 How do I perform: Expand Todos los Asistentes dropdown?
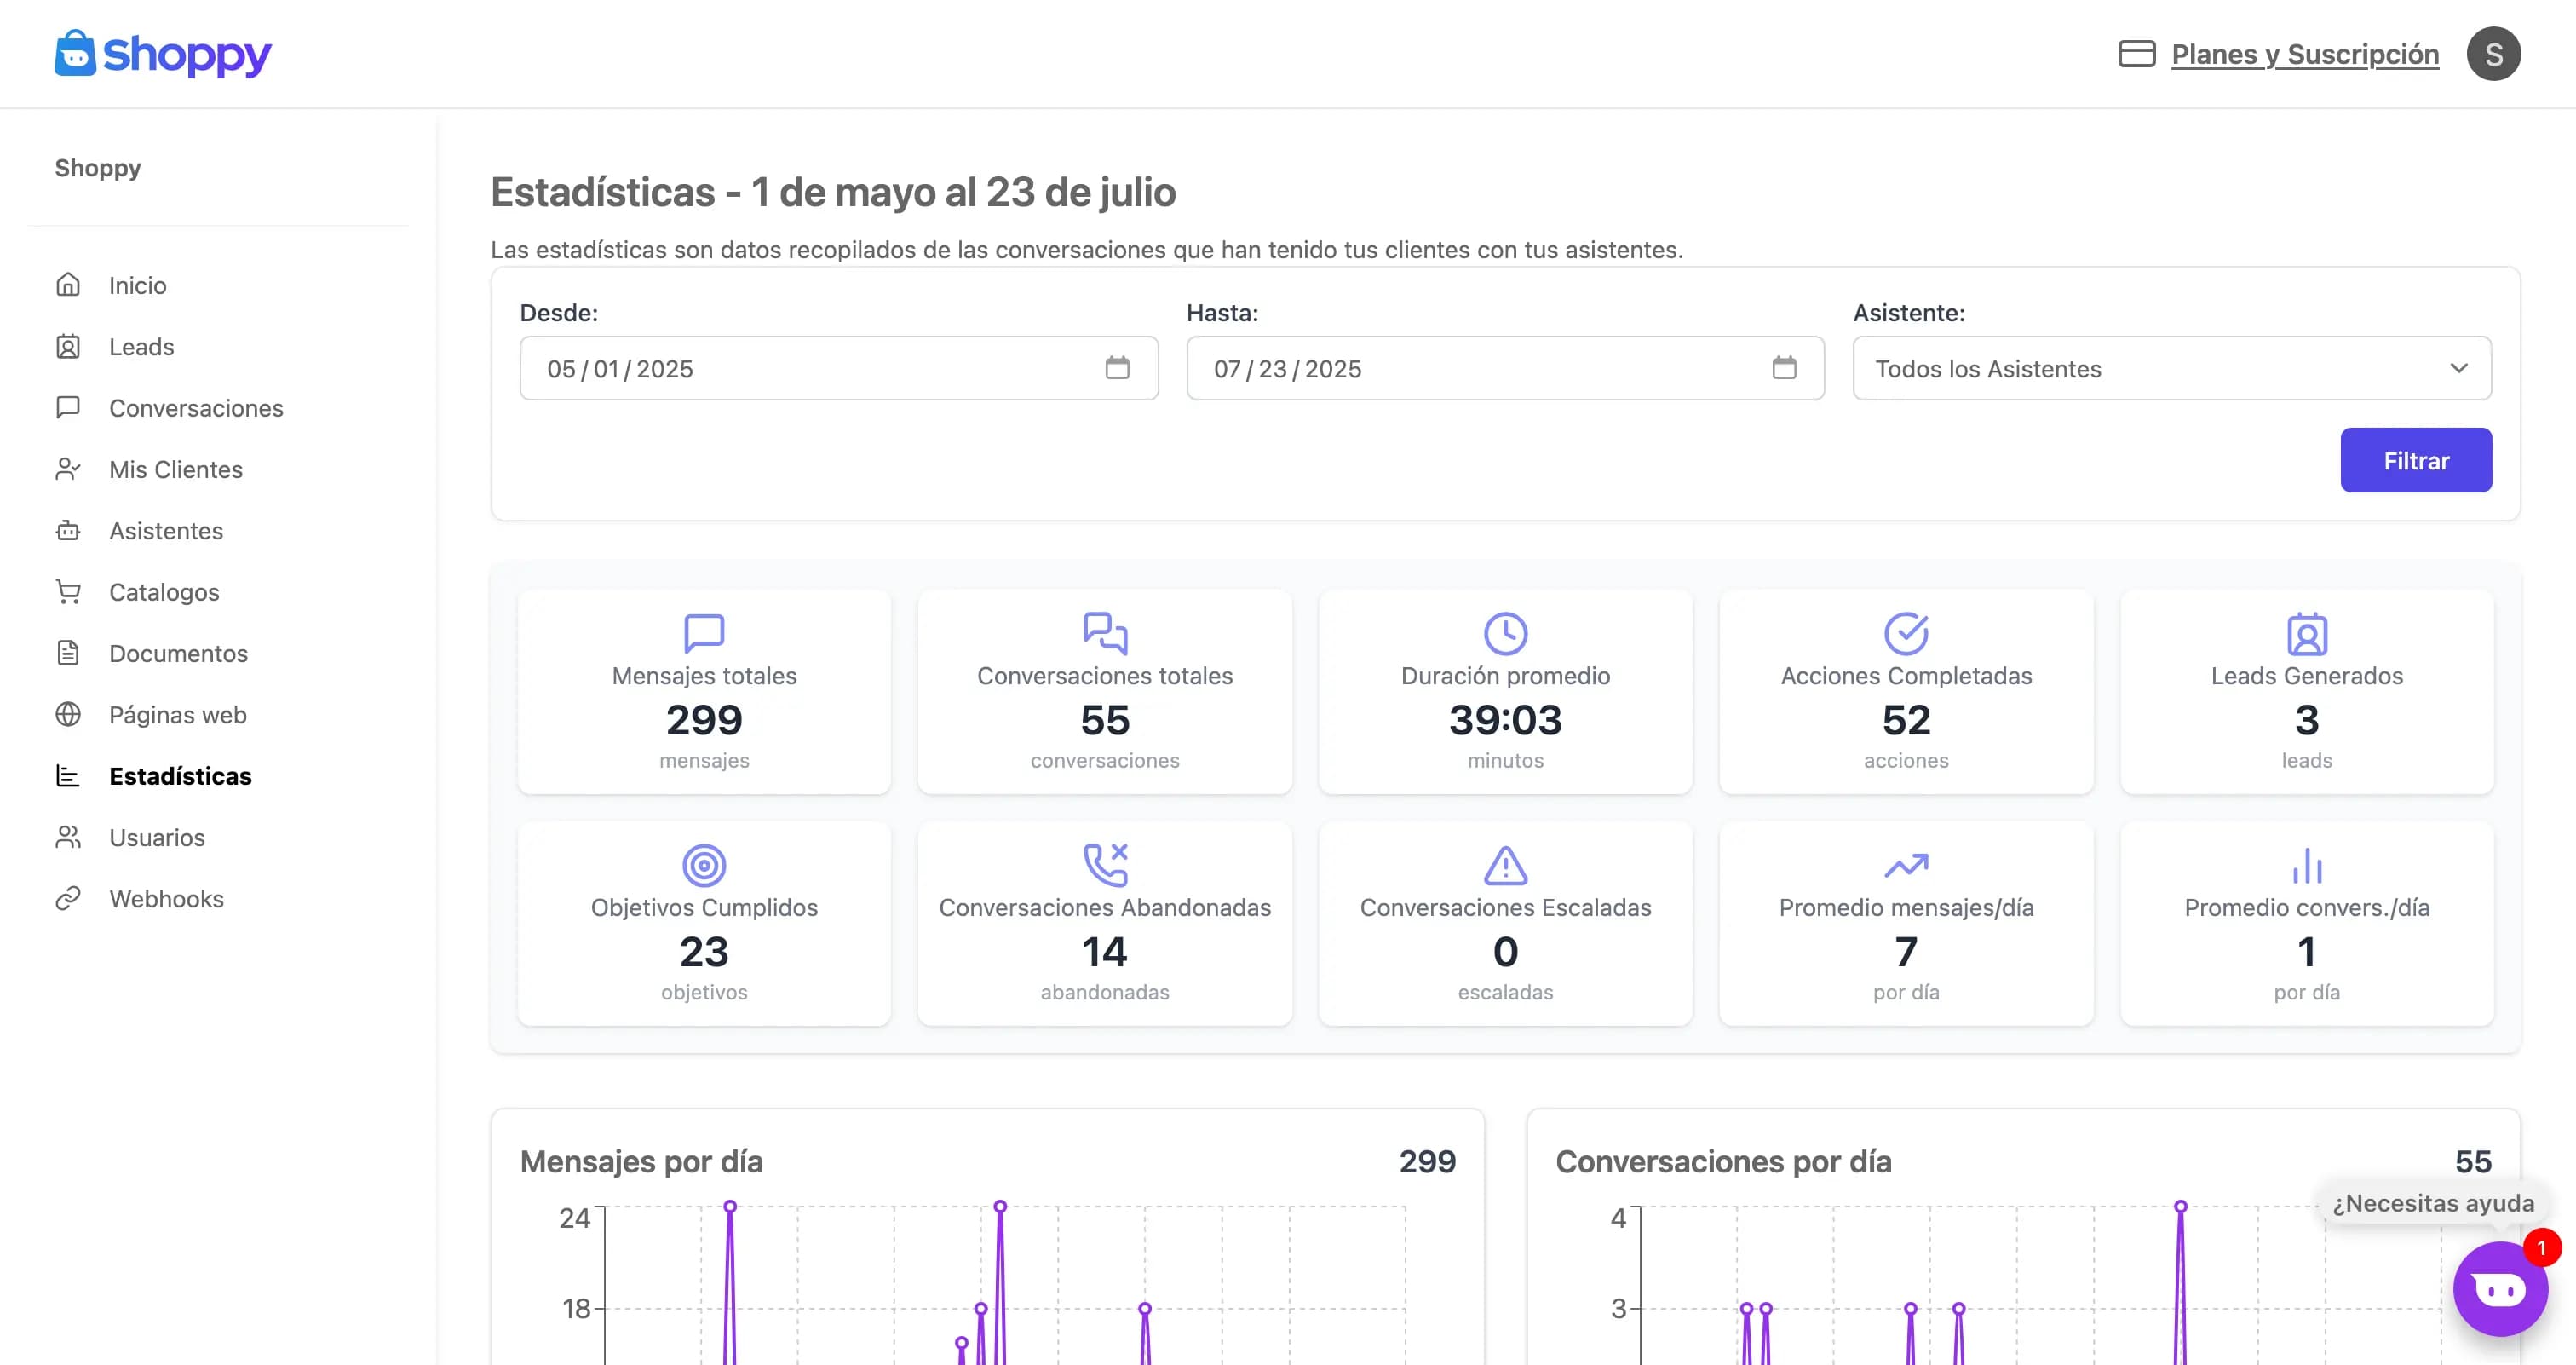pos(2172,368)
